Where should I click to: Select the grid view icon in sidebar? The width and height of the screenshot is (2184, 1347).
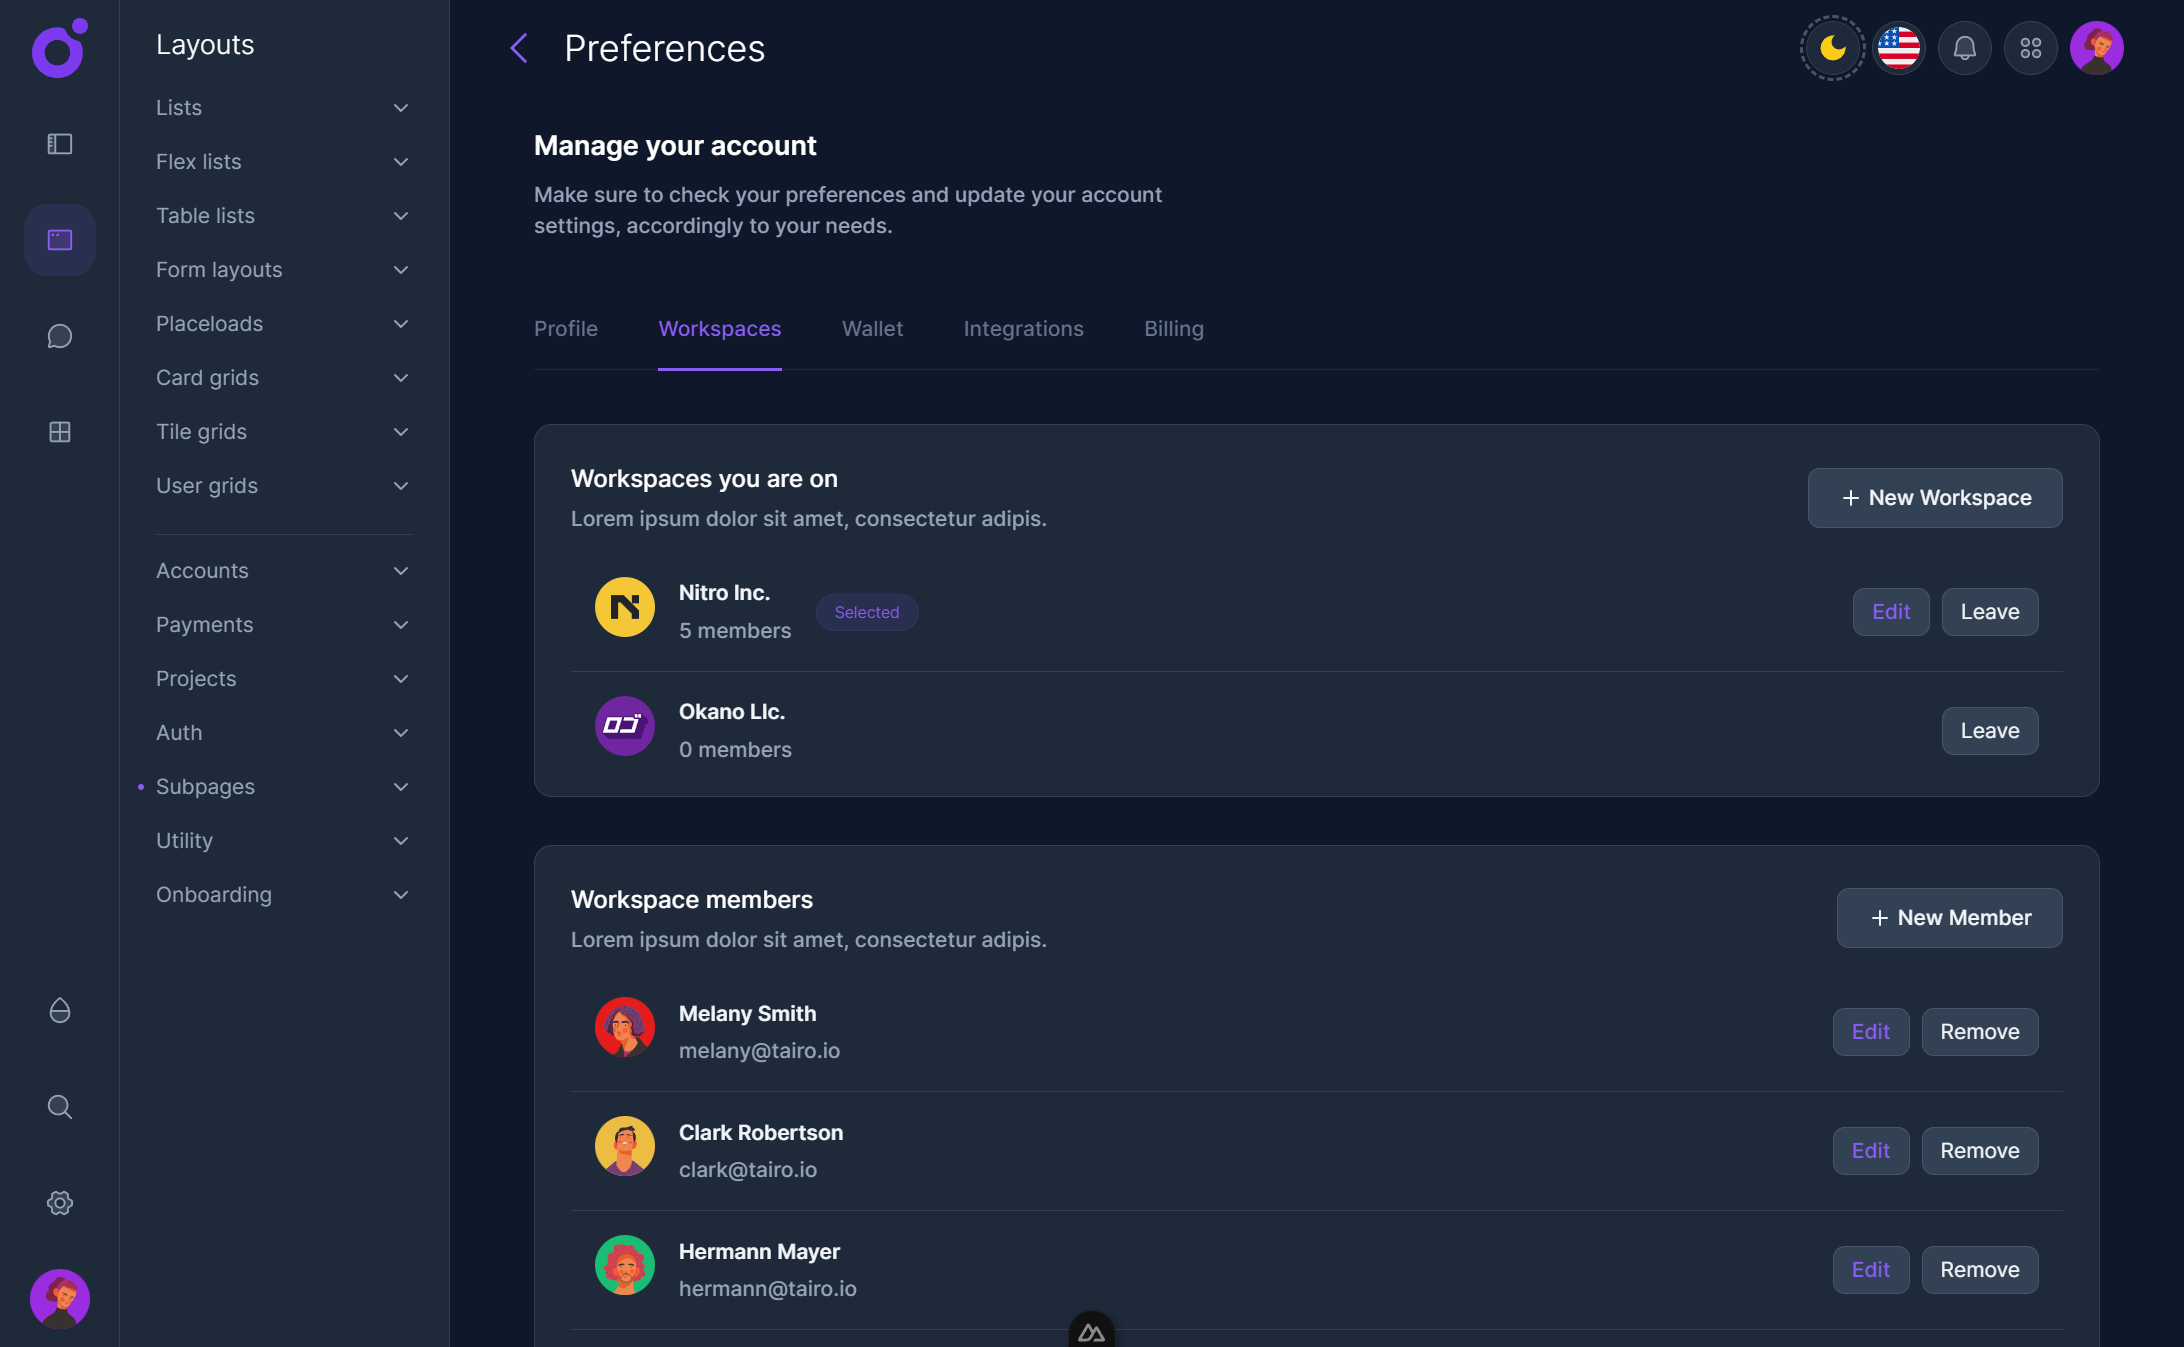(x=59, y=432)
